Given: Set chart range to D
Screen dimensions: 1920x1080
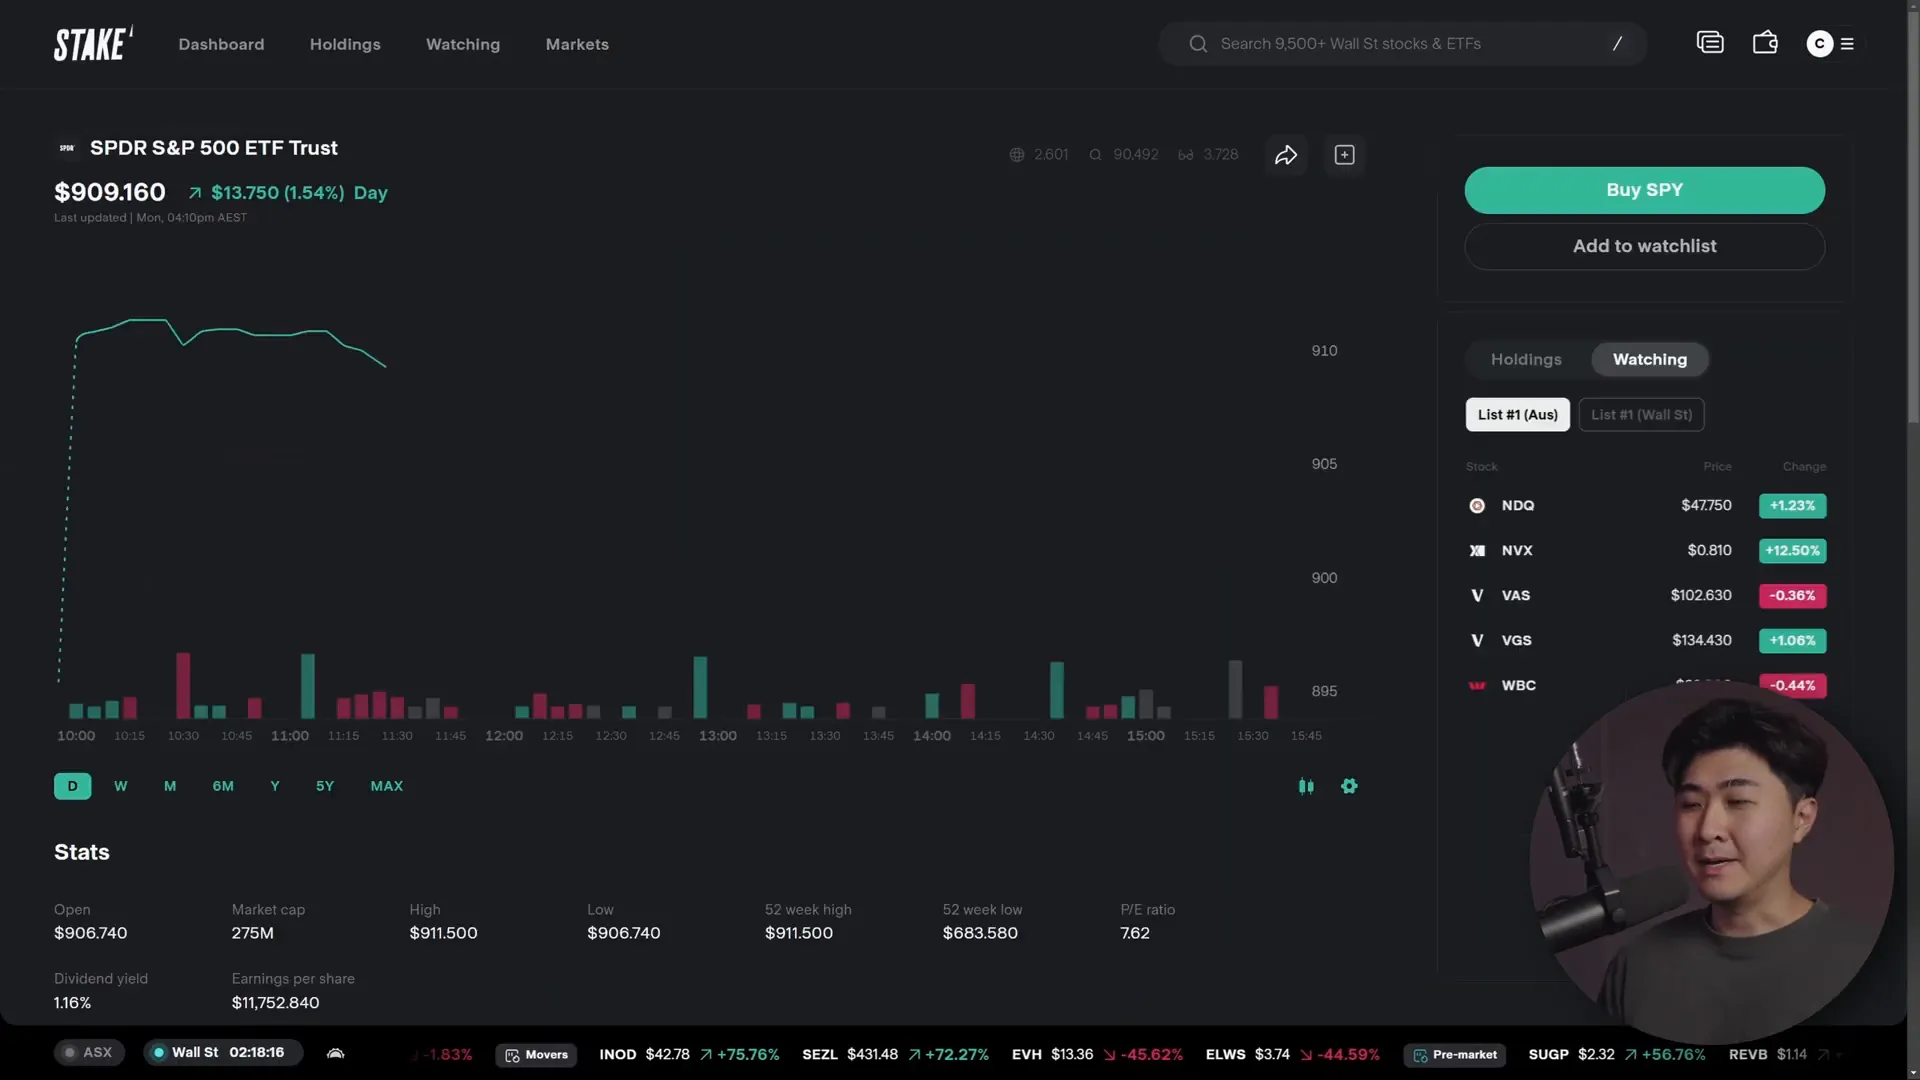Looking at the screenshot, I should tap(72, 786).
